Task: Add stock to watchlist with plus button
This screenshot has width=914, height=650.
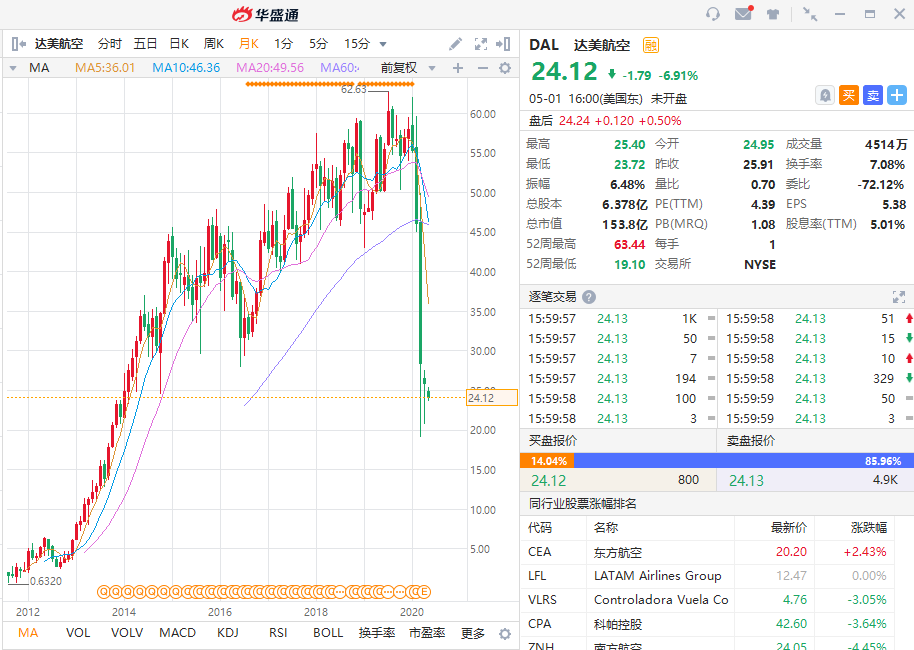Action: click(897, 95)
